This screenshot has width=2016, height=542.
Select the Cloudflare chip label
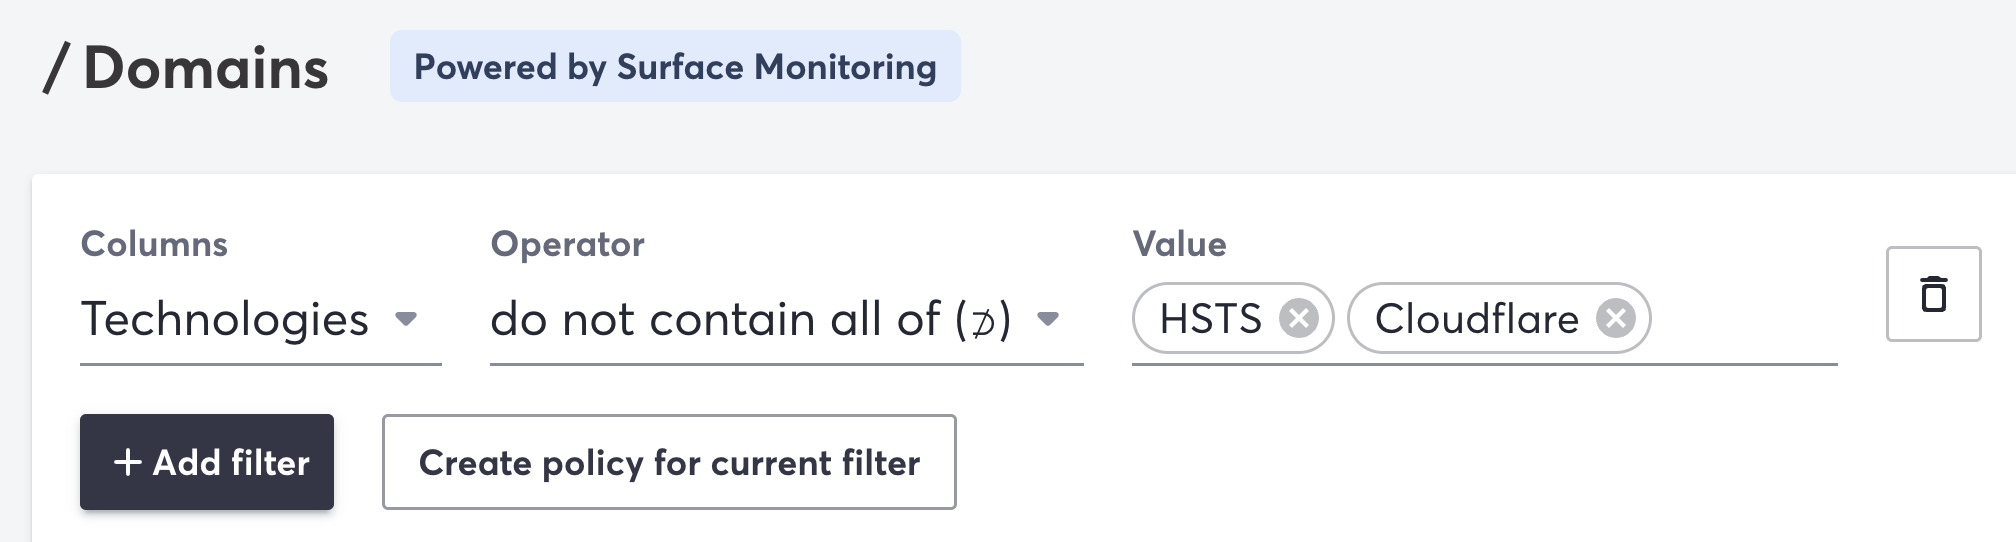[x=1476, y=319]
